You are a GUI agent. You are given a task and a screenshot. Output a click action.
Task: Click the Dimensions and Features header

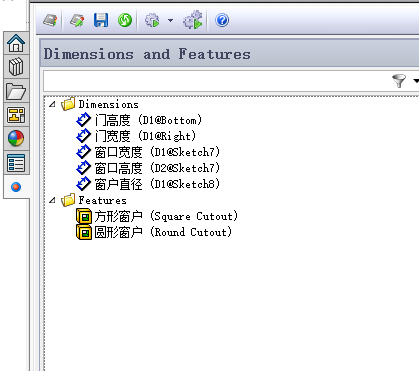point(147,54)
